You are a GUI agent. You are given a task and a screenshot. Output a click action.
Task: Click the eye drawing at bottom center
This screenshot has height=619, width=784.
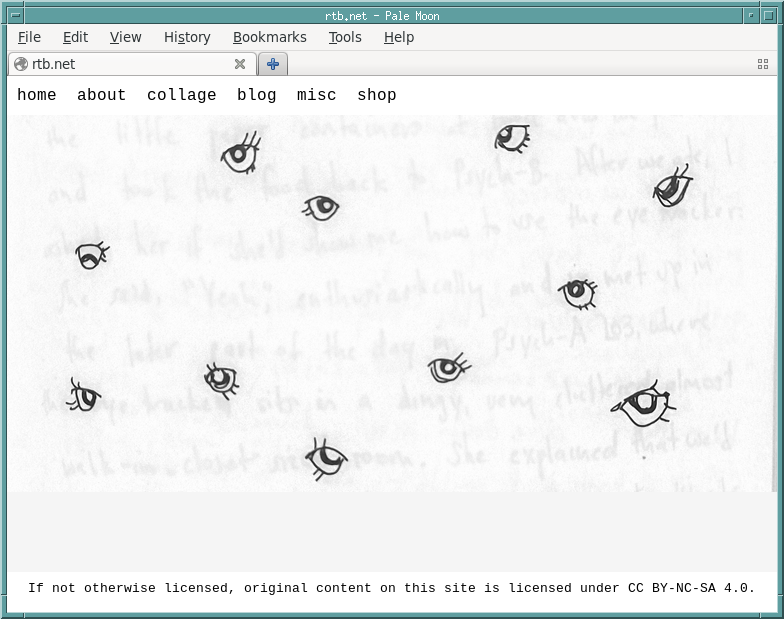324,459
